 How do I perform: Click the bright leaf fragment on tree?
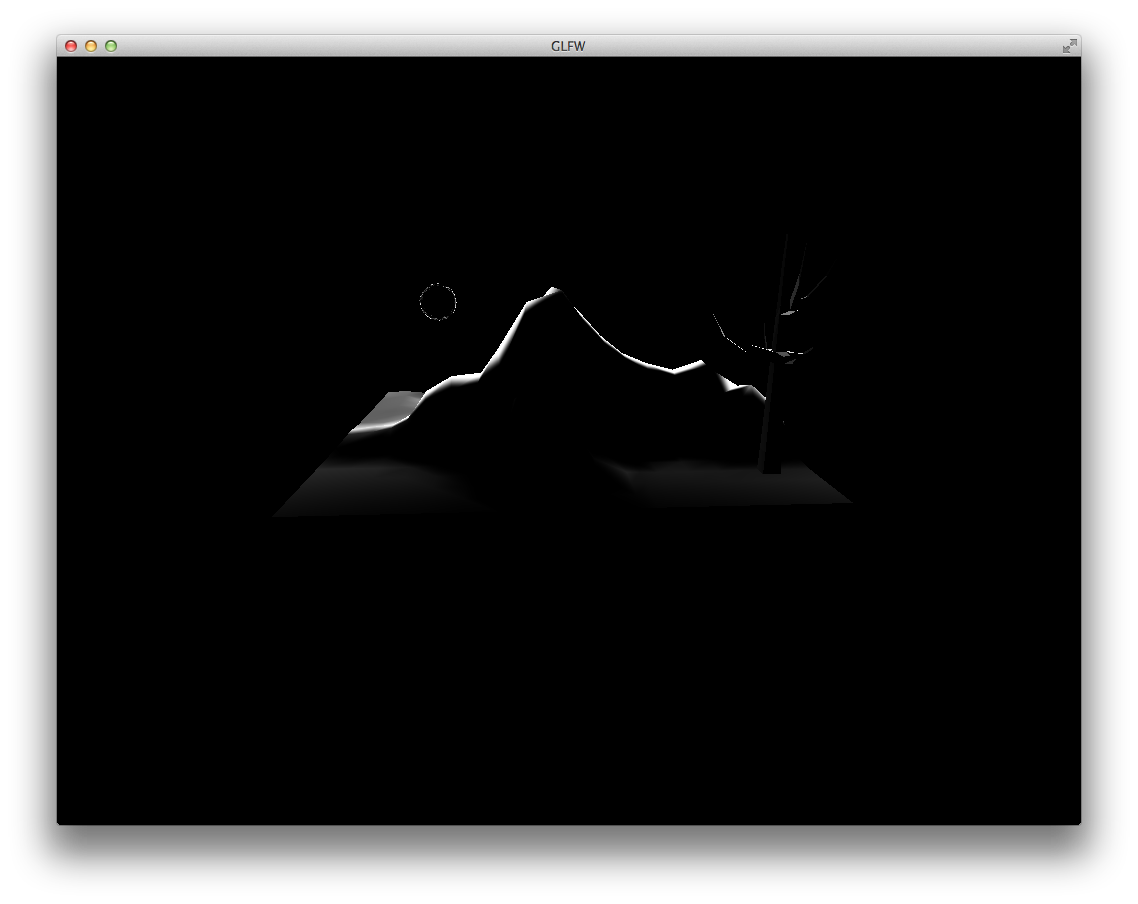pos(789,313)
